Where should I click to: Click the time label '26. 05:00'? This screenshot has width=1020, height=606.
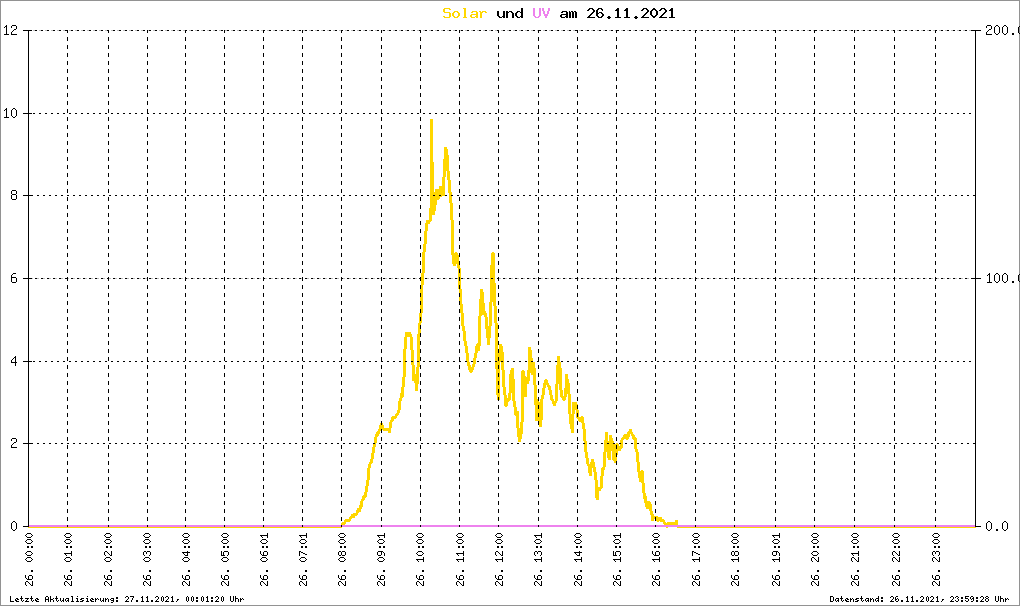pyautogui.click(x=225, y=560)
